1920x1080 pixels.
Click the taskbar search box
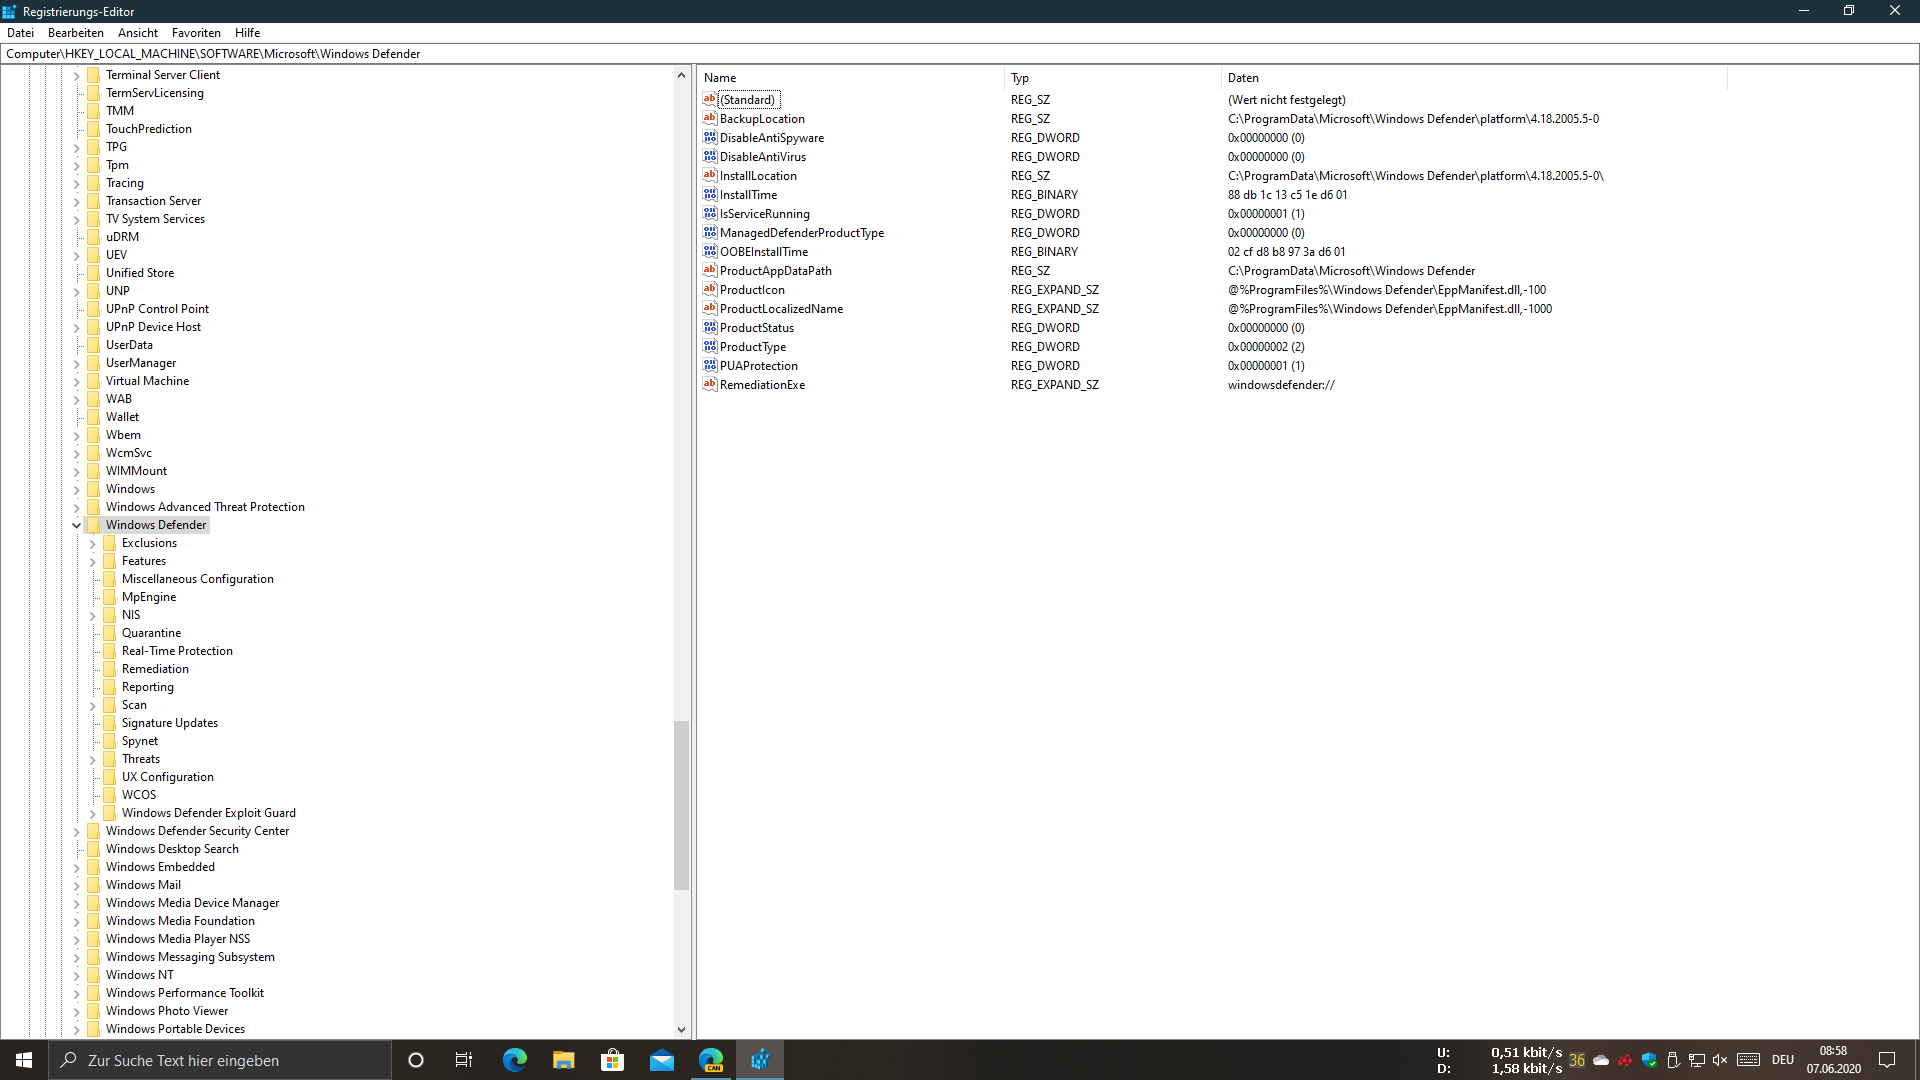coord(220,1060)
